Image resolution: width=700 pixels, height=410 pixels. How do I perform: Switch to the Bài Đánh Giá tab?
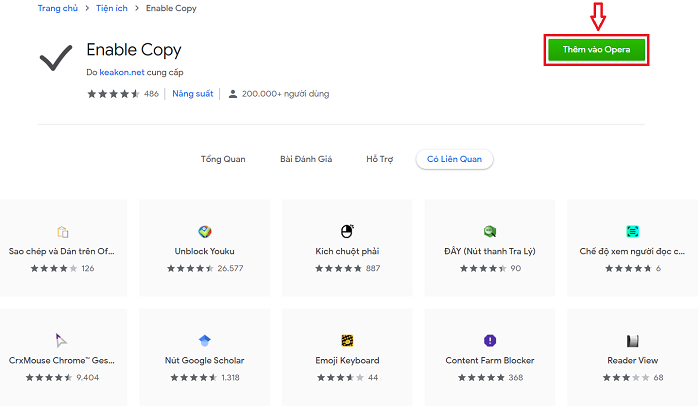[x=306, y=159]
